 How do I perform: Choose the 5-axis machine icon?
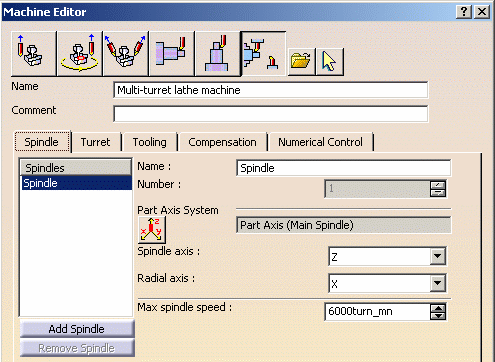tap(126, 53)
